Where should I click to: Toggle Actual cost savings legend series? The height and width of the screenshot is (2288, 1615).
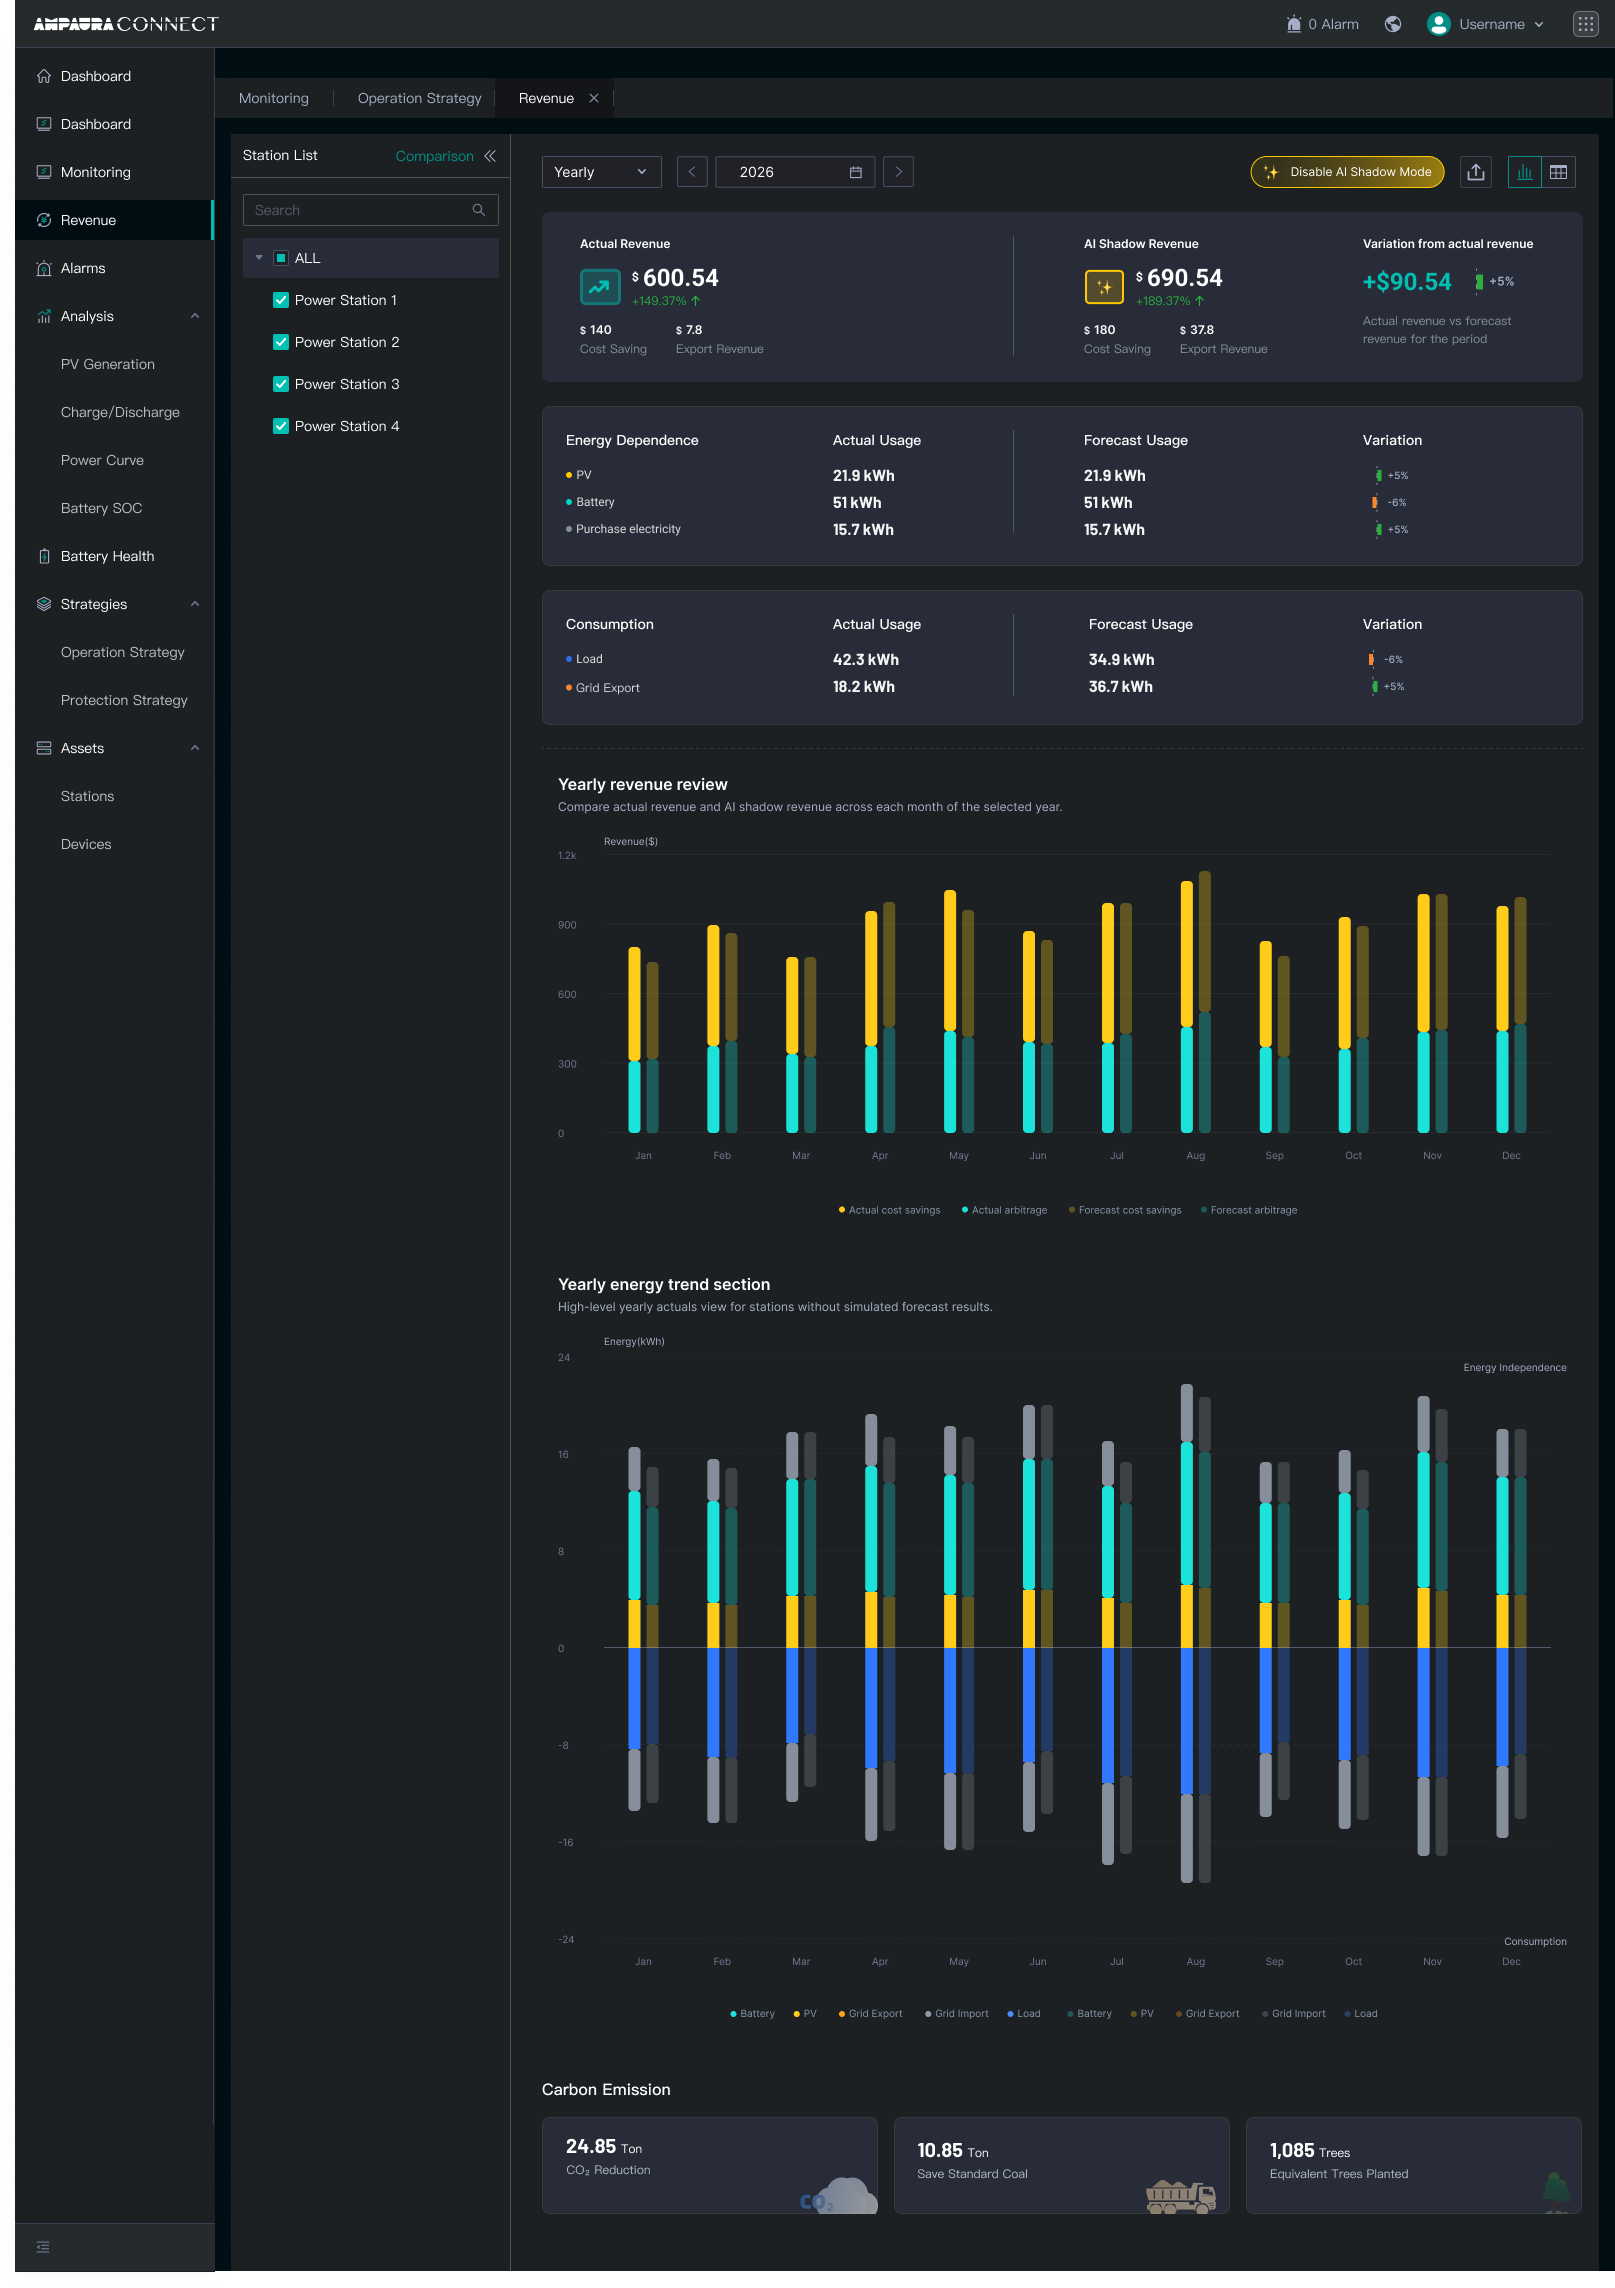(889, 1210)
